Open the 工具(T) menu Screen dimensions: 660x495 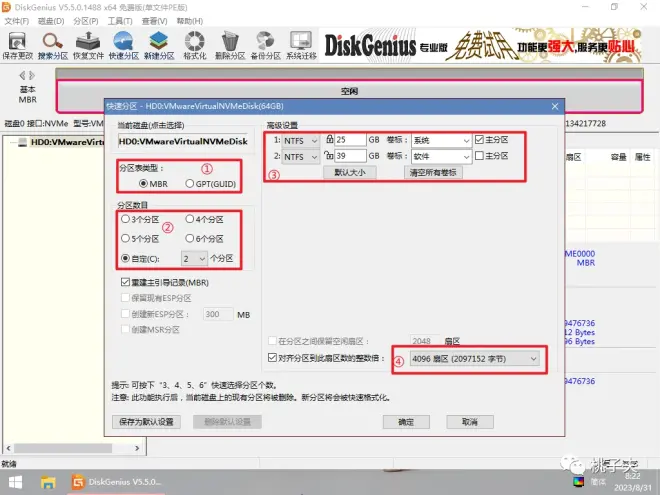pos(120,21)
